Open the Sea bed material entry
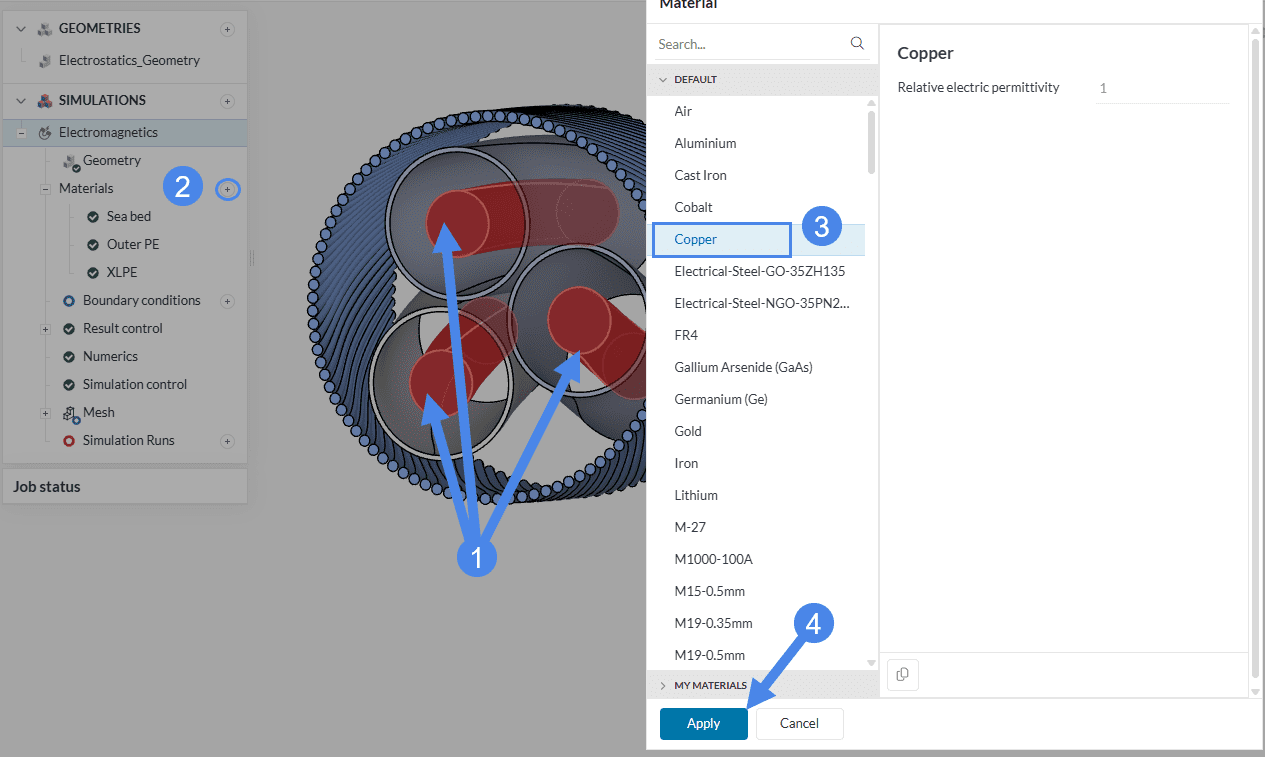 click(128, 217)
